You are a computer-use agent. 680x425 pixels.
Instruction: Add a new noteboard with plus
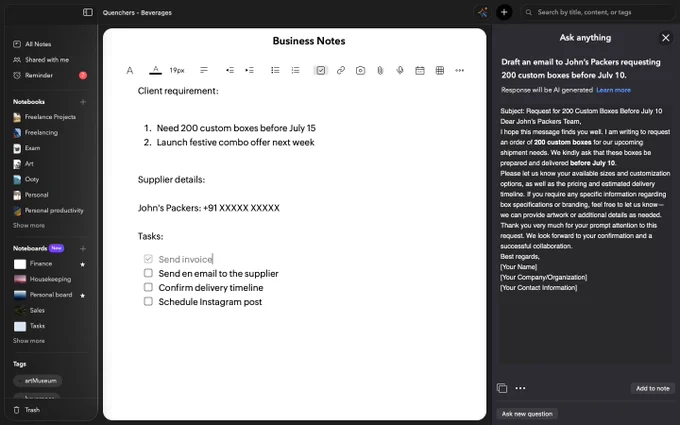[83, 248]
